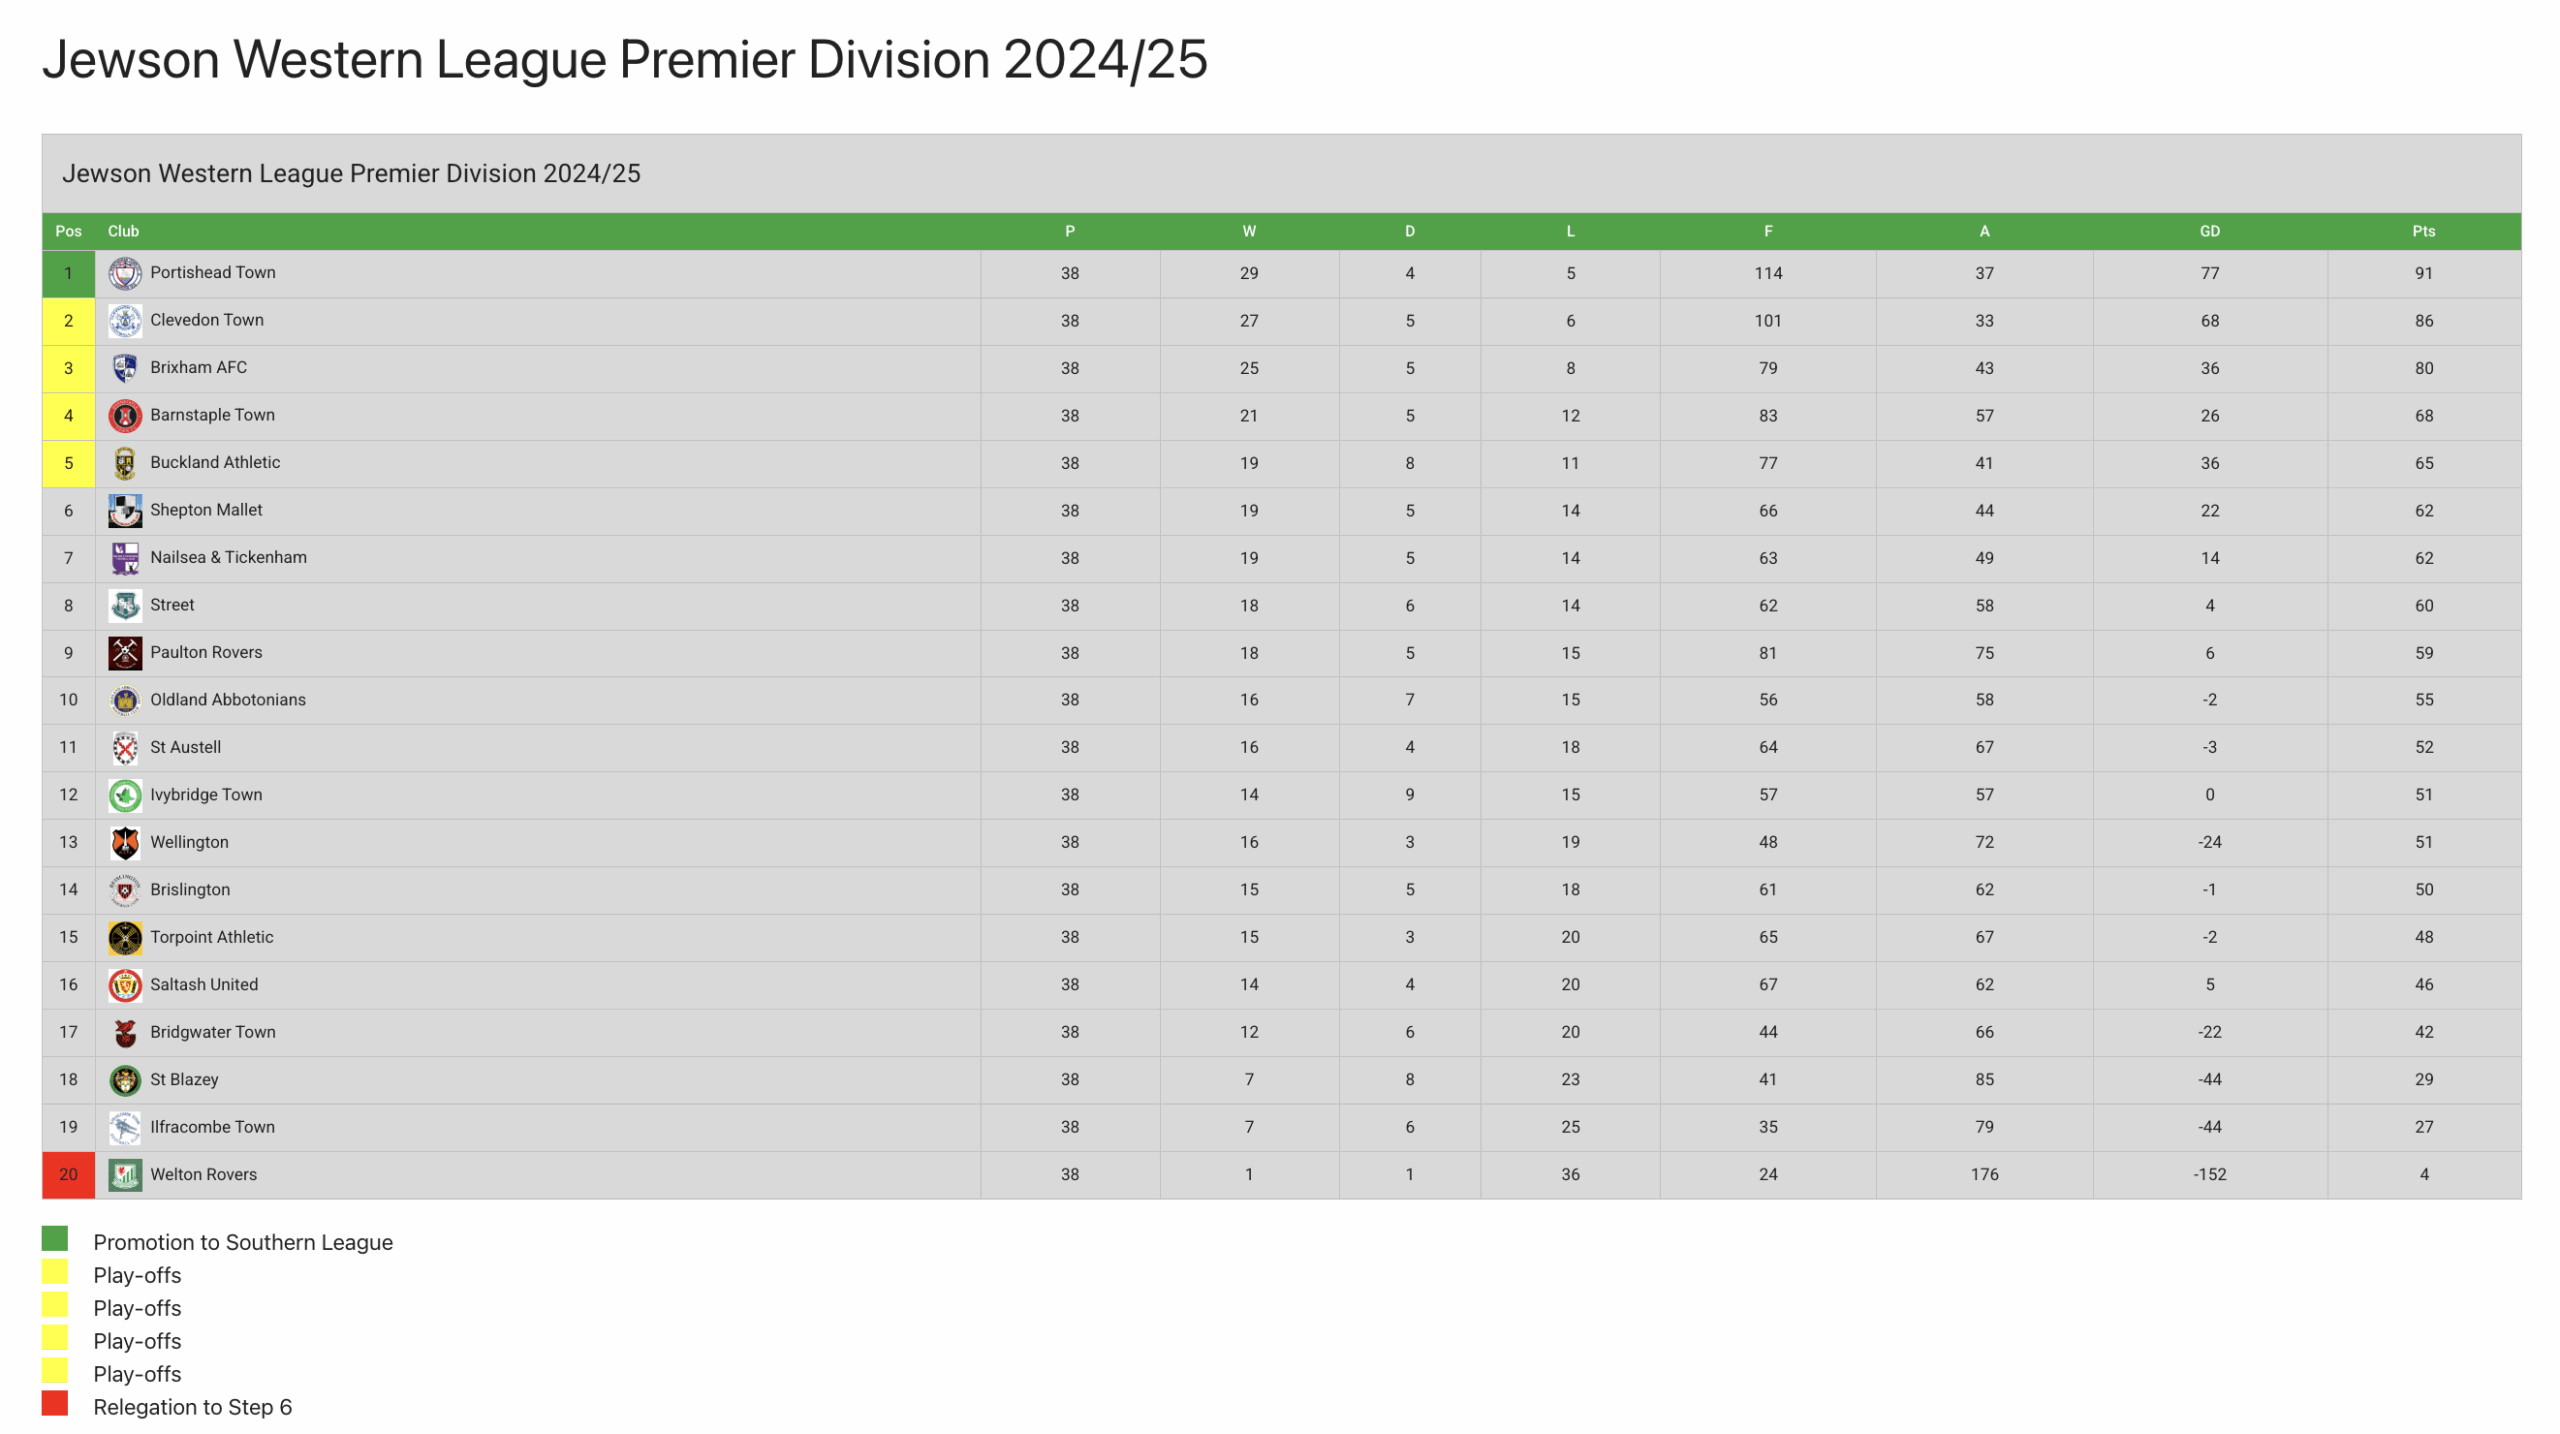Screen dimensions: 2560x1434
Task: Click the red relegation legend swatch
Action: (55, 1404)
